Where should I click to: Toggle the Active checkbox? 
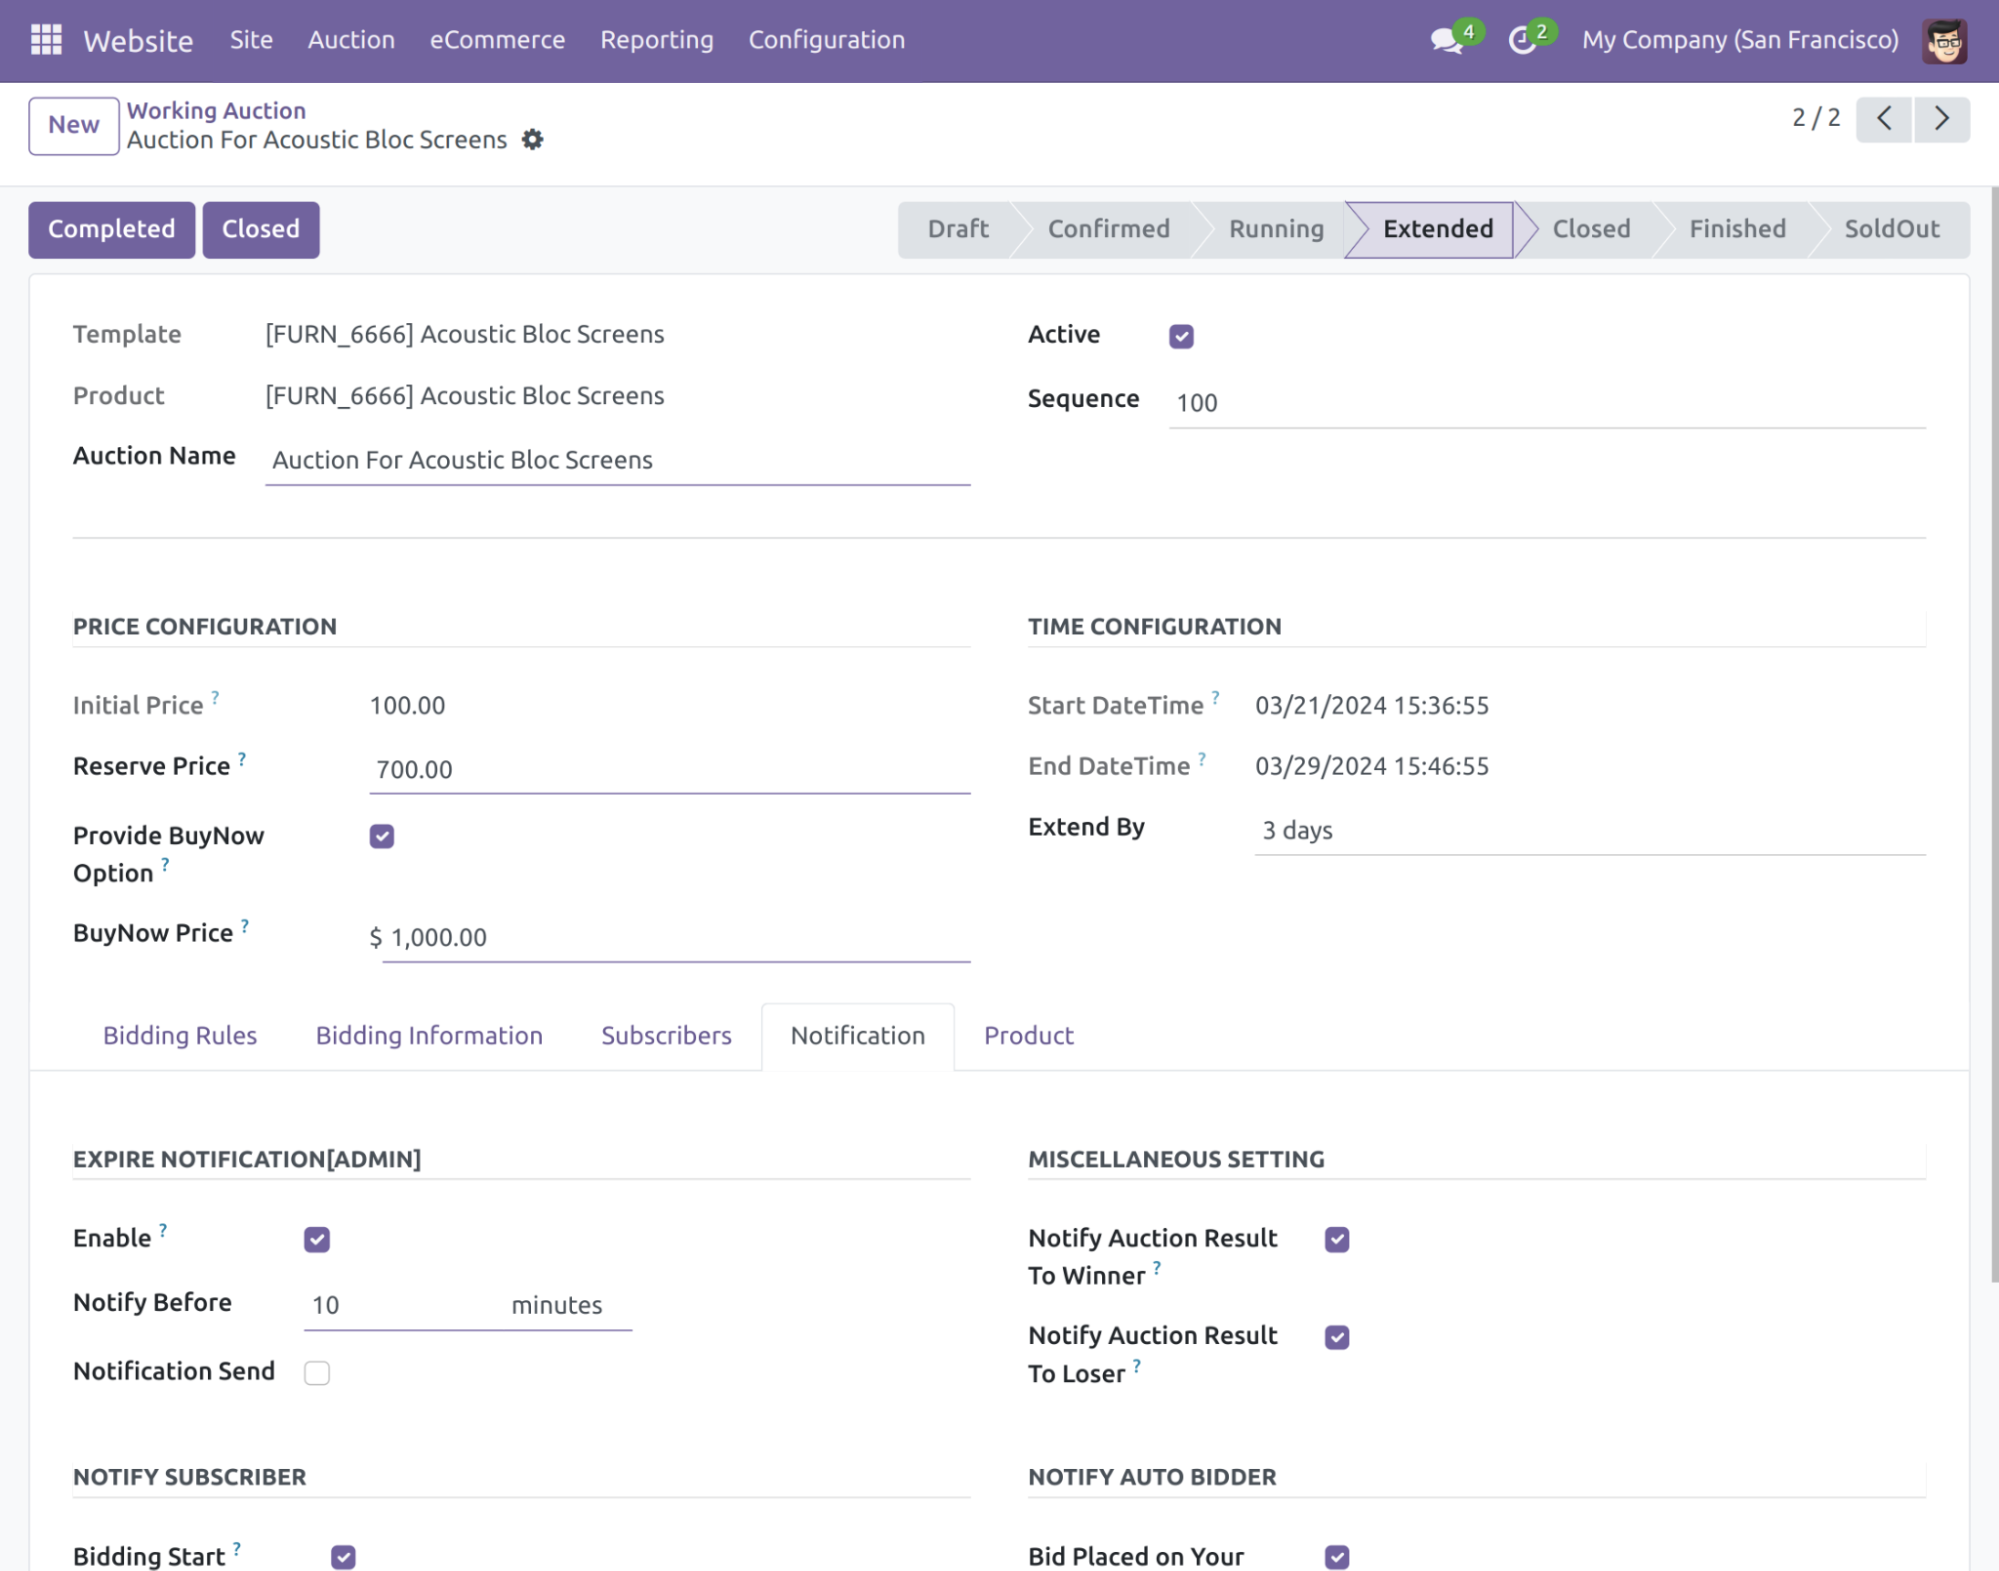pyautogui.click(x=1181, y=336)
